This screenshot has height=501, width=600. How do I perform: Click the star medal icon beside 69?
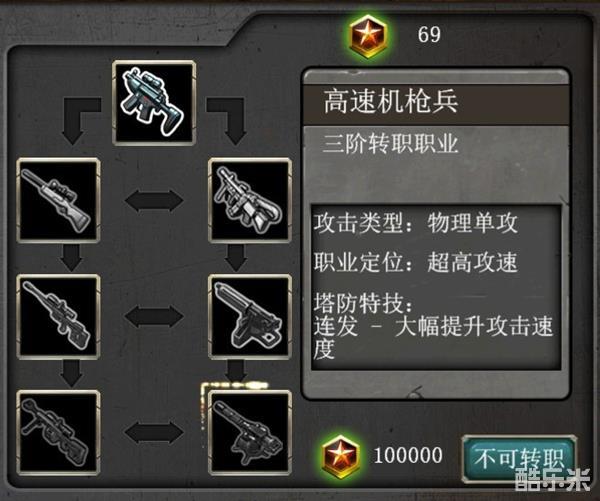click(x=368, y=36)
